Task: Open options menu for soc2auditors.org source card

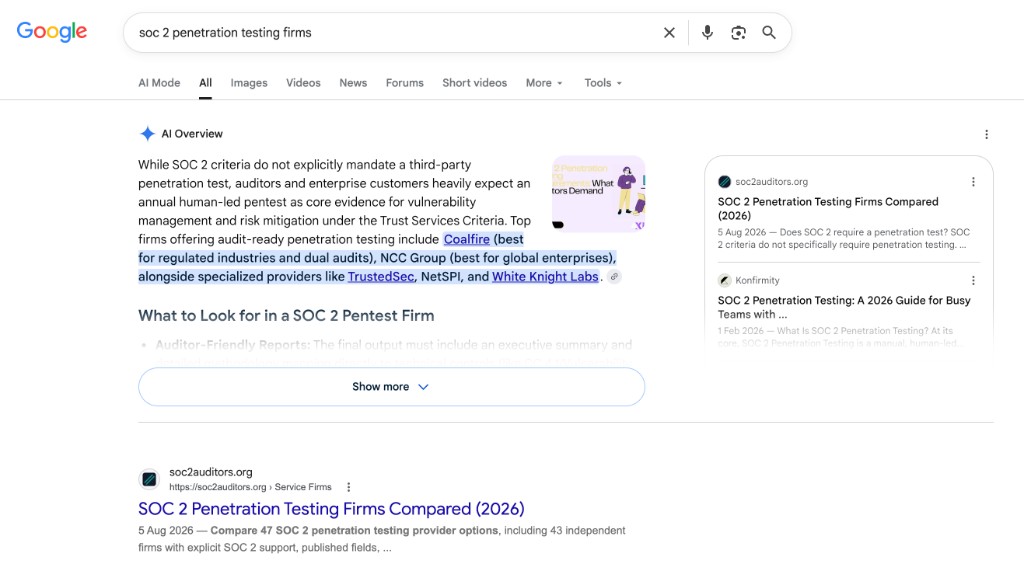Action: click(973, 182)
